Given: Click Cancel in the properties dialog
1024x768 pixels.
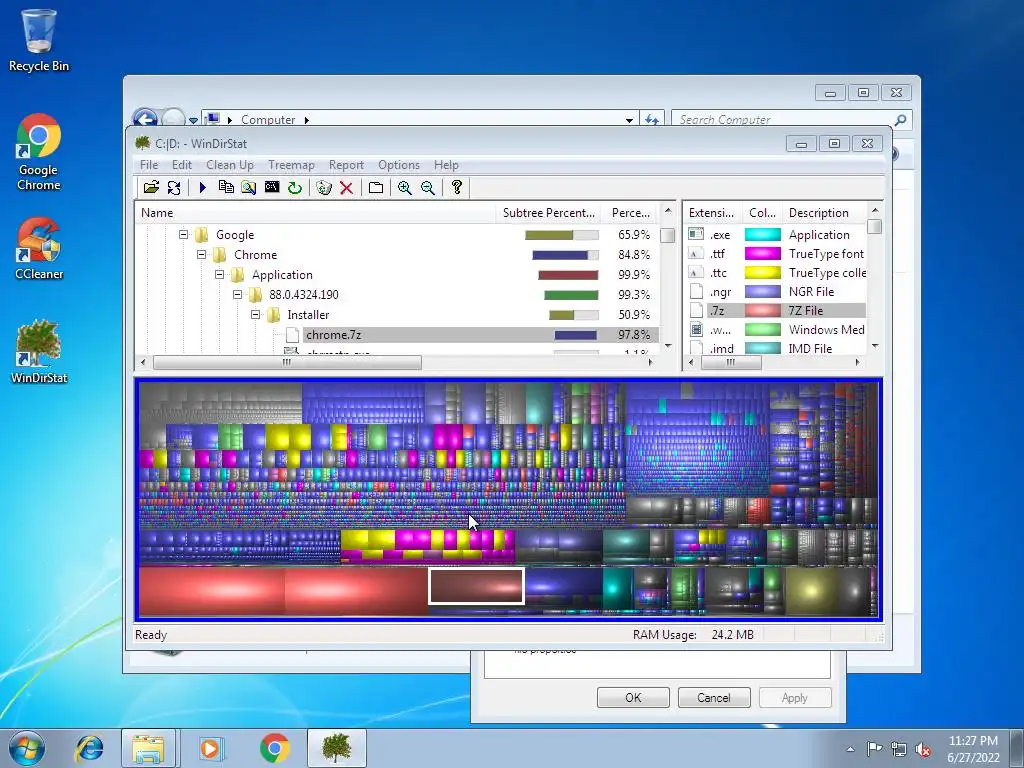Looking at the screenshot, I should pyautogui.click(x=714, y=697).
